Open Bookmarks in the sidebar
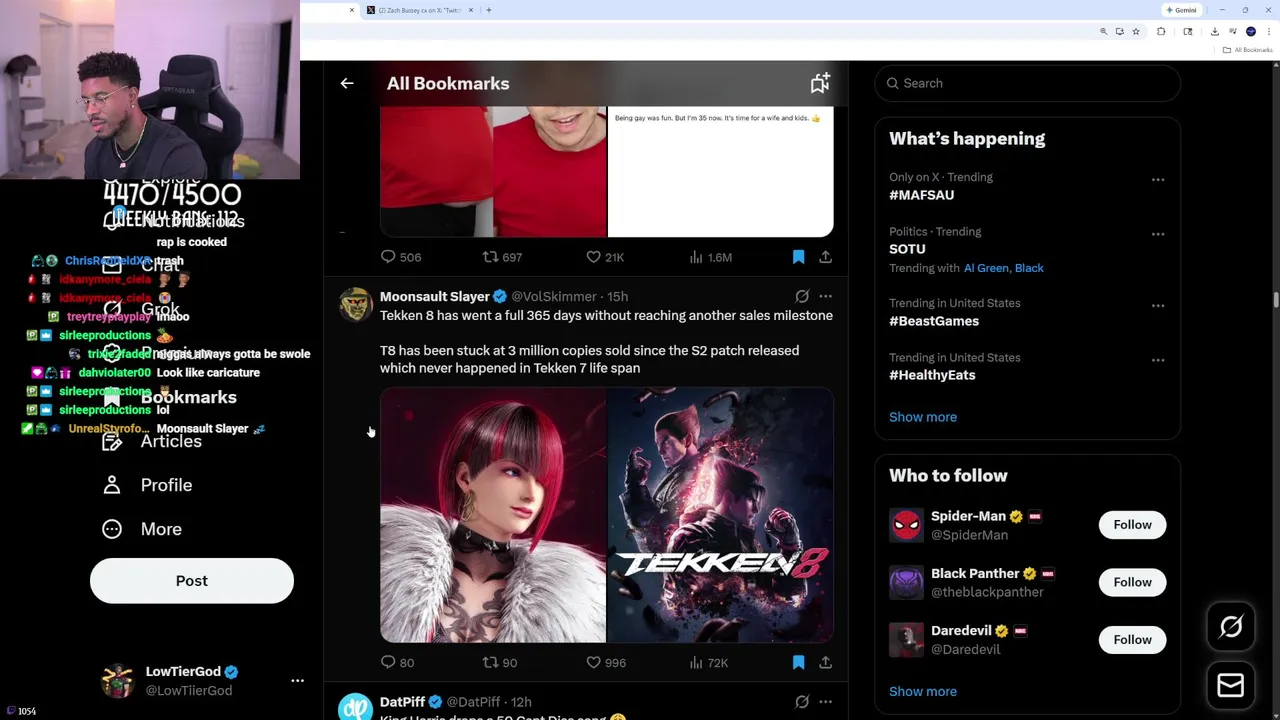Screen dimensions: 1280x720 [170, 397]
